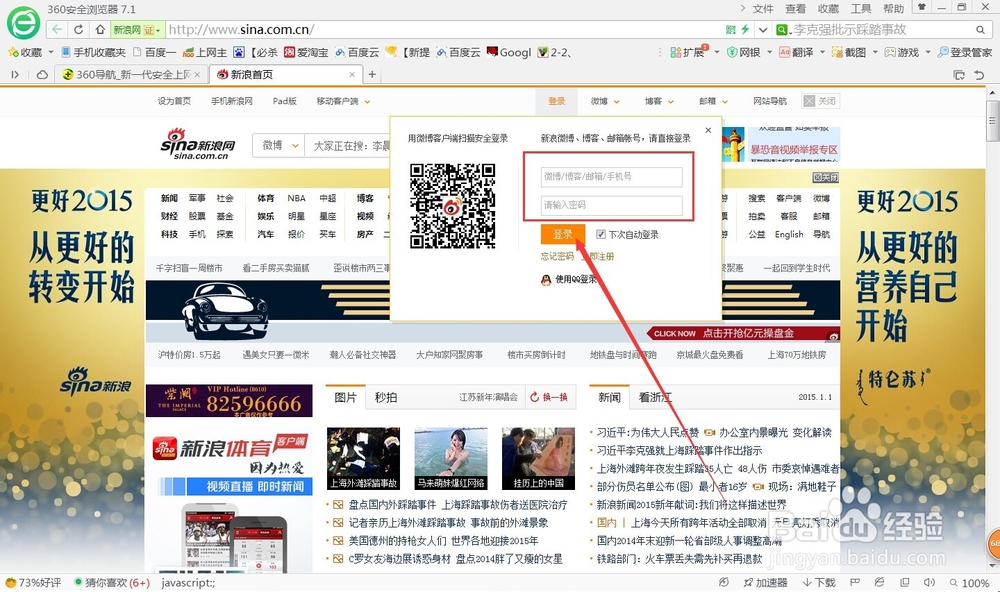Open Googl bookmark in bookmarks bar
1000x592 pixels.
pos(509,52)
